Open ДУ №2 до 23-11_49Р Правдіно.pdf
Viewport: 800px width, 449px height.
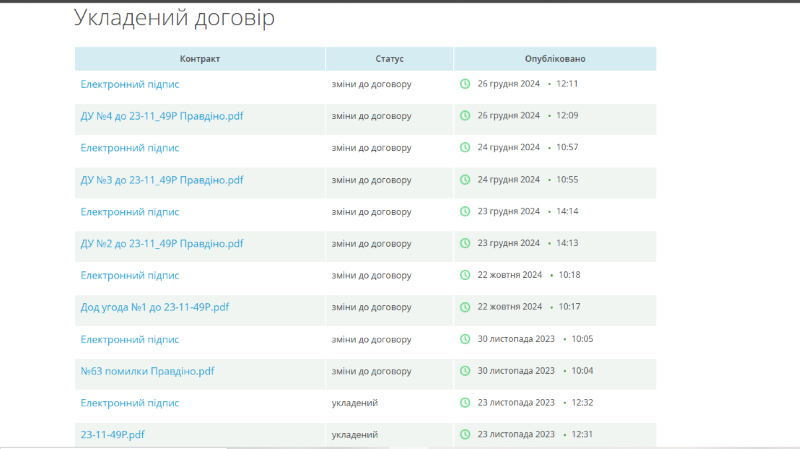[162, 243]
